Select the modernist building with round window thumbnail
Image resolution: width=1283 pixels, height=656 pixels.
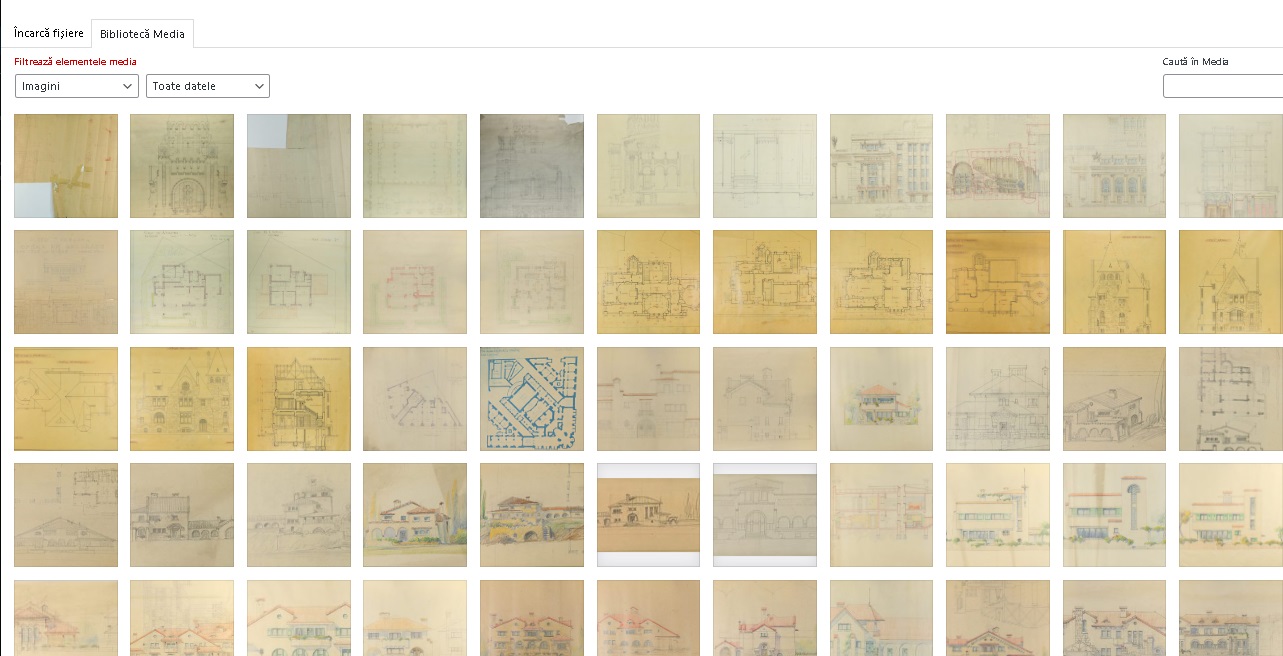click(x=1114, y=515)
